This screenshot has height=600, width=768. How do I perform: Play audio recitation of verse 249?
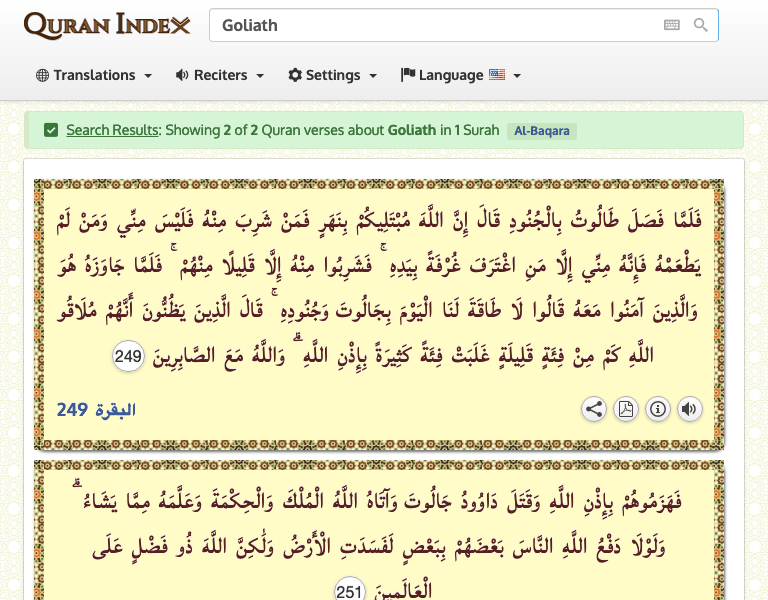click(x=689, y=408)
